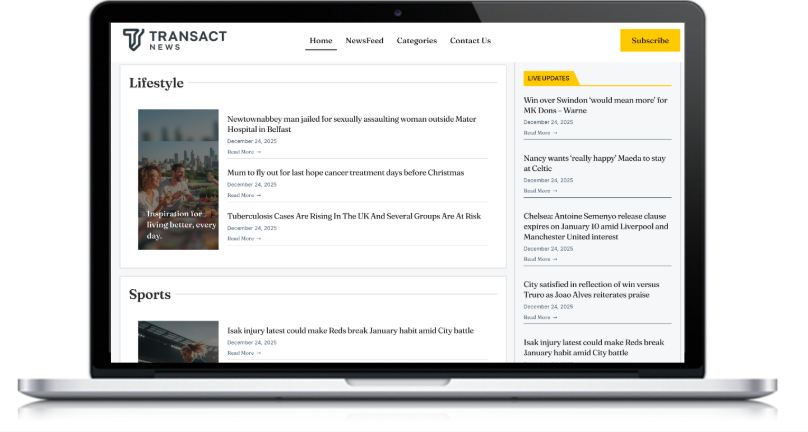The height and width of the screenshot is (432, 808).
Task: Click the Transact News logo
Action: click(175, 40)
